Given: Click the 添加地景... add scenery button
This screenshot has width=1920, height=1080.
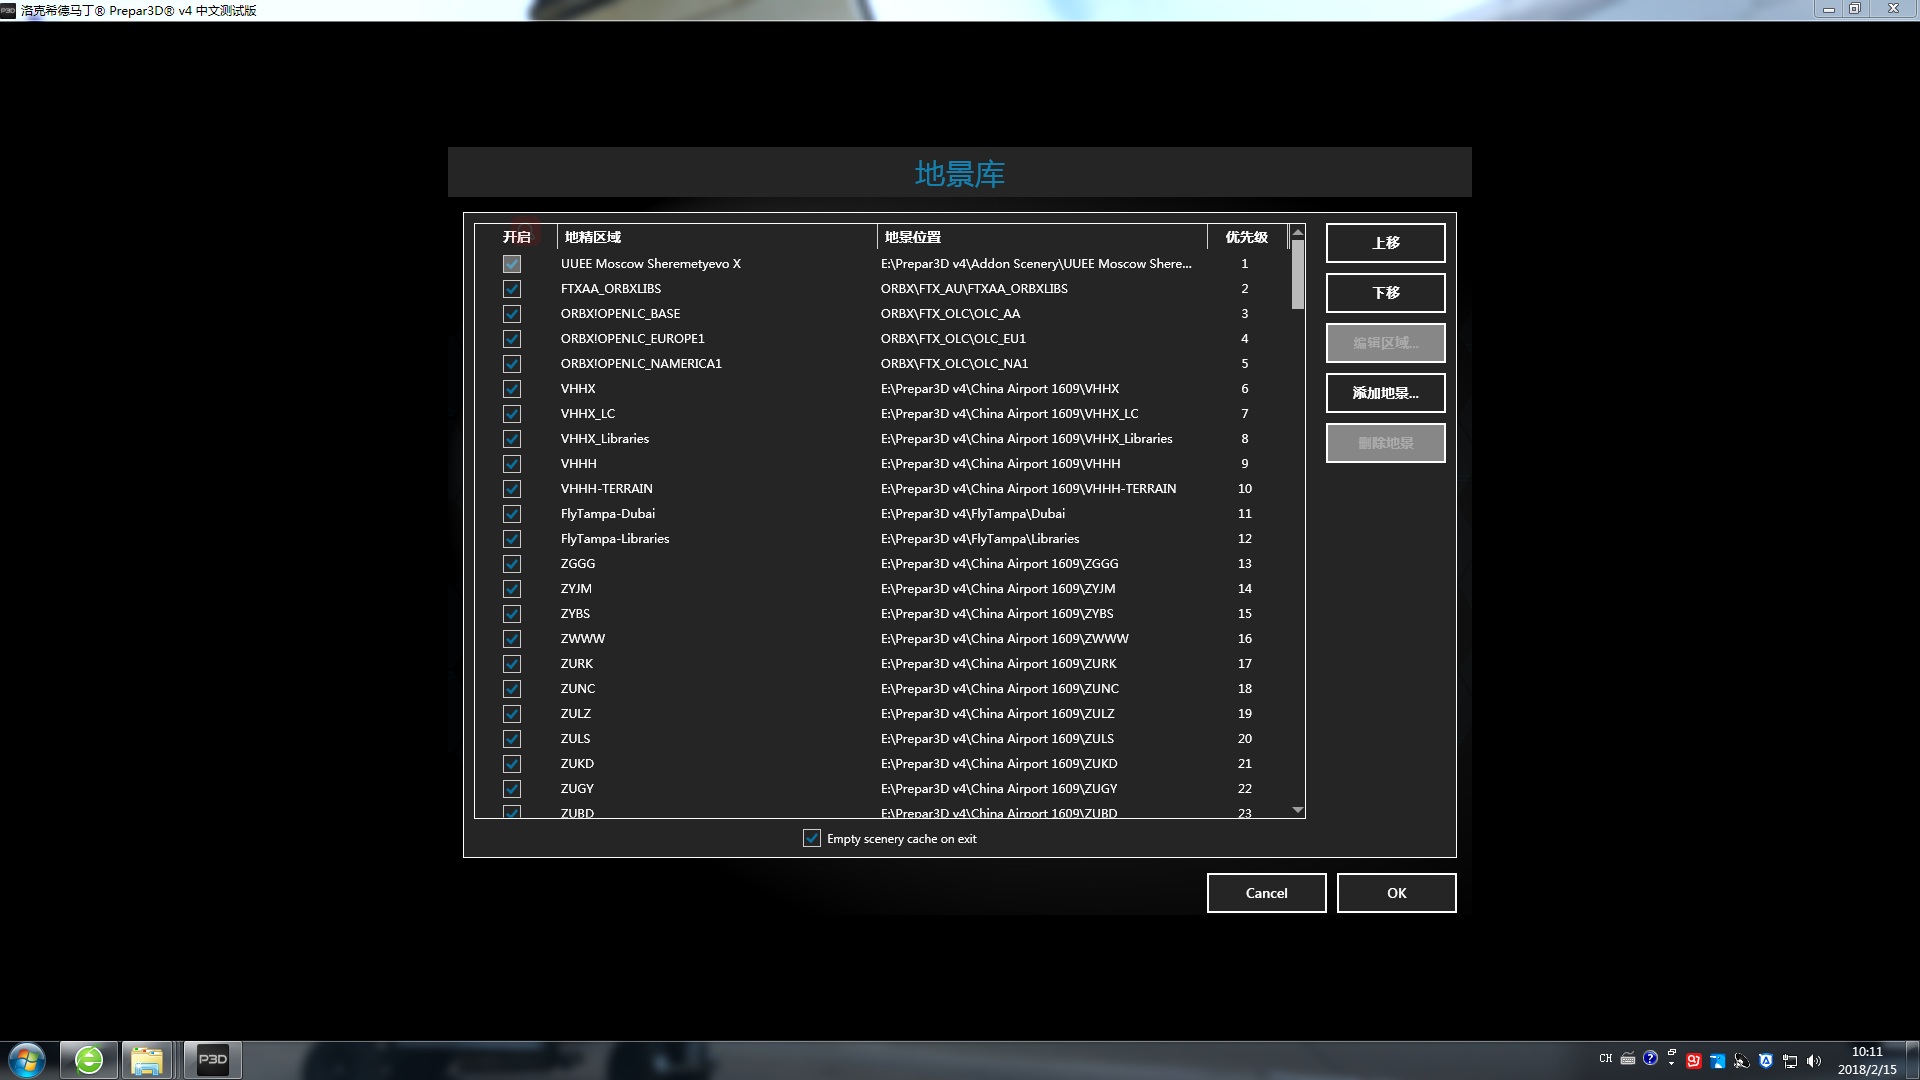Looking at the screenshot, I should pyautogui.click(x=1386, y=393).
